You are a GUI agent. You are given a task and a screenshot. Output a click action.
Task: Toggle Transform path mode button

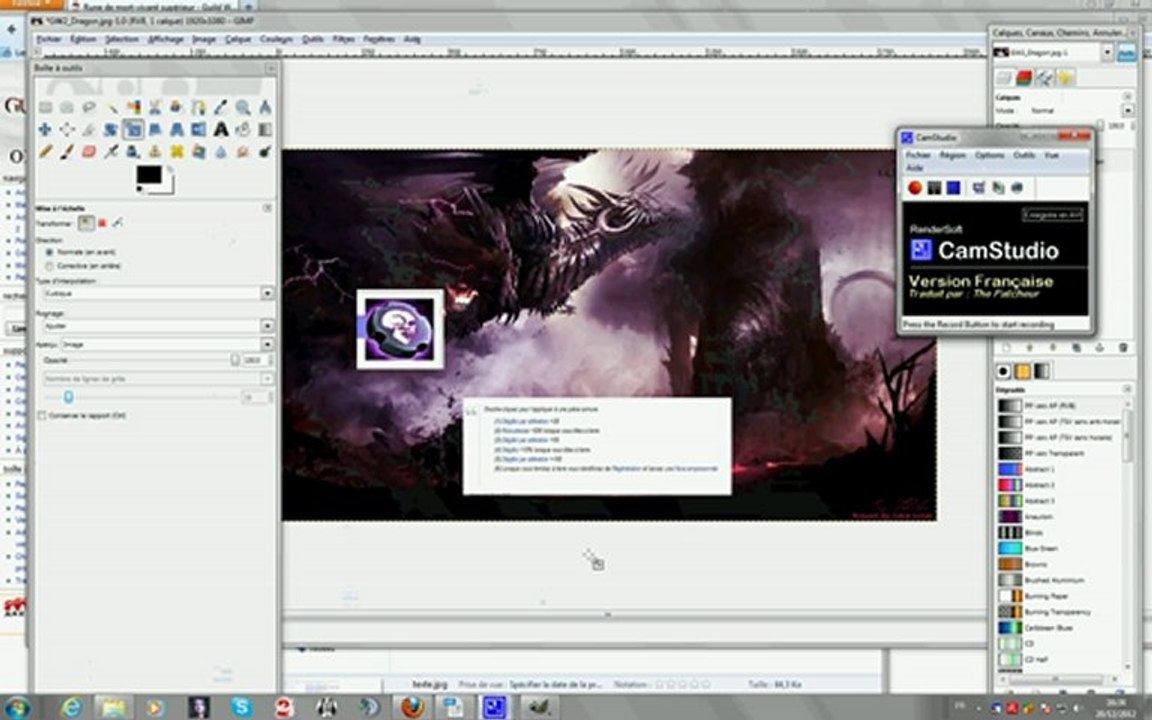[118, 223]
